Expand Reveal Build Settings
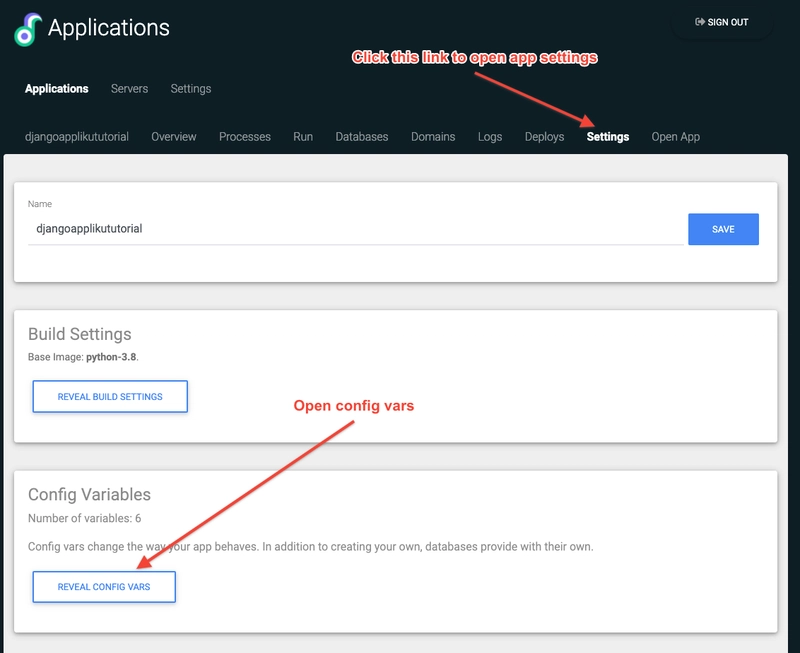This screenshot has width=800, height=653. tap(110, 396)
